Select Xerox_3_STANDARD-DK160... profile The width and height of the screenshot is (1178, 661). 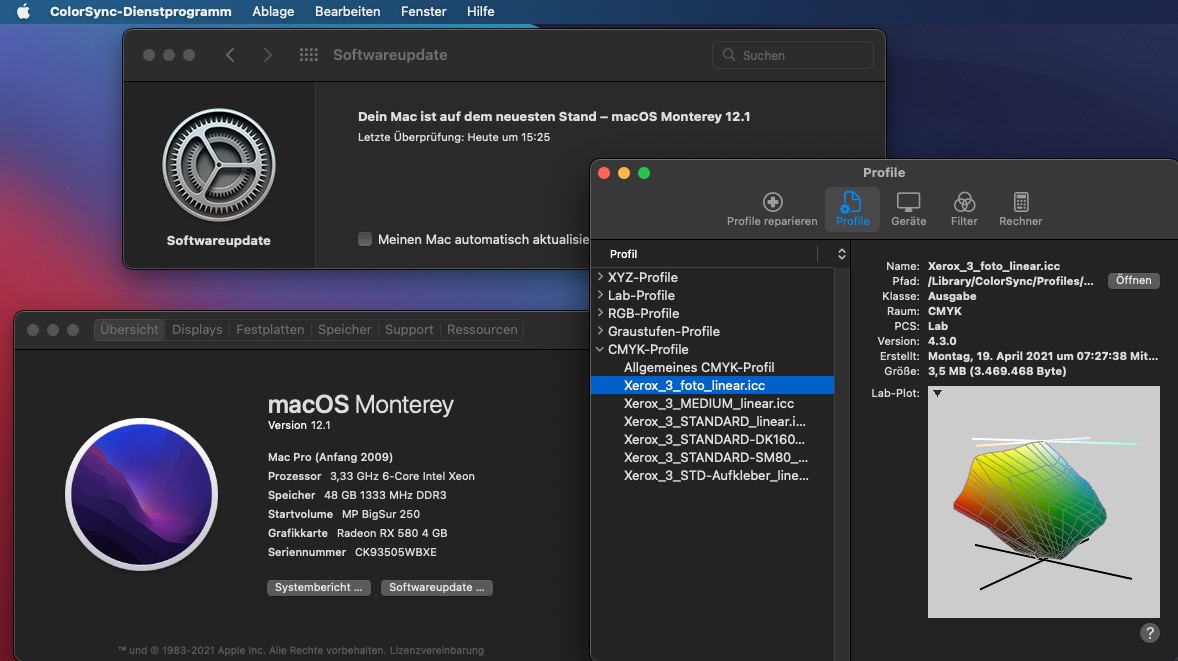[712, 439]
